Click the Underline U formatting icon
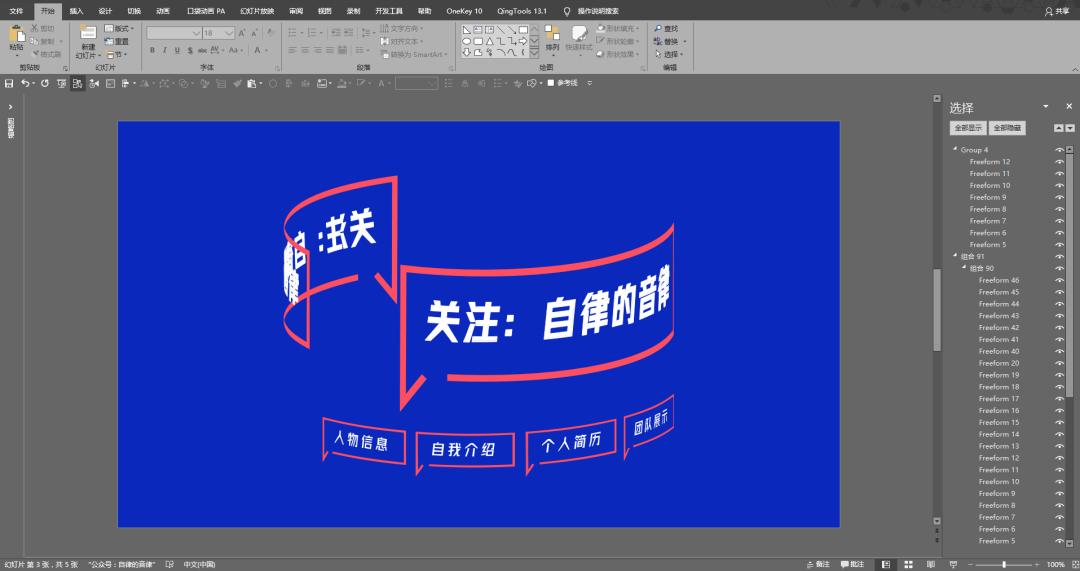The height and width of the screenshot is (571, 1080). pos(177,50)
